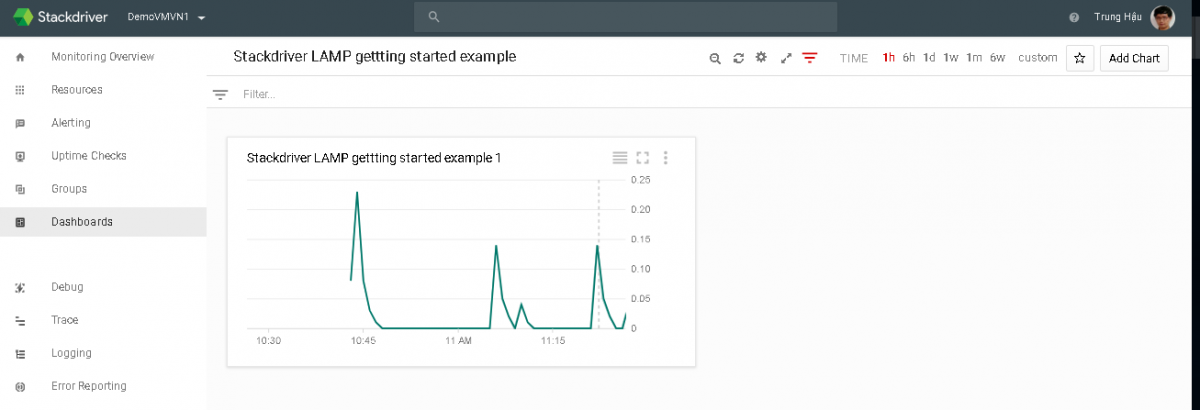Click the top search bar
This screenshot has width=1200, height=410.
pyautogui.click(x=625, y=17)
